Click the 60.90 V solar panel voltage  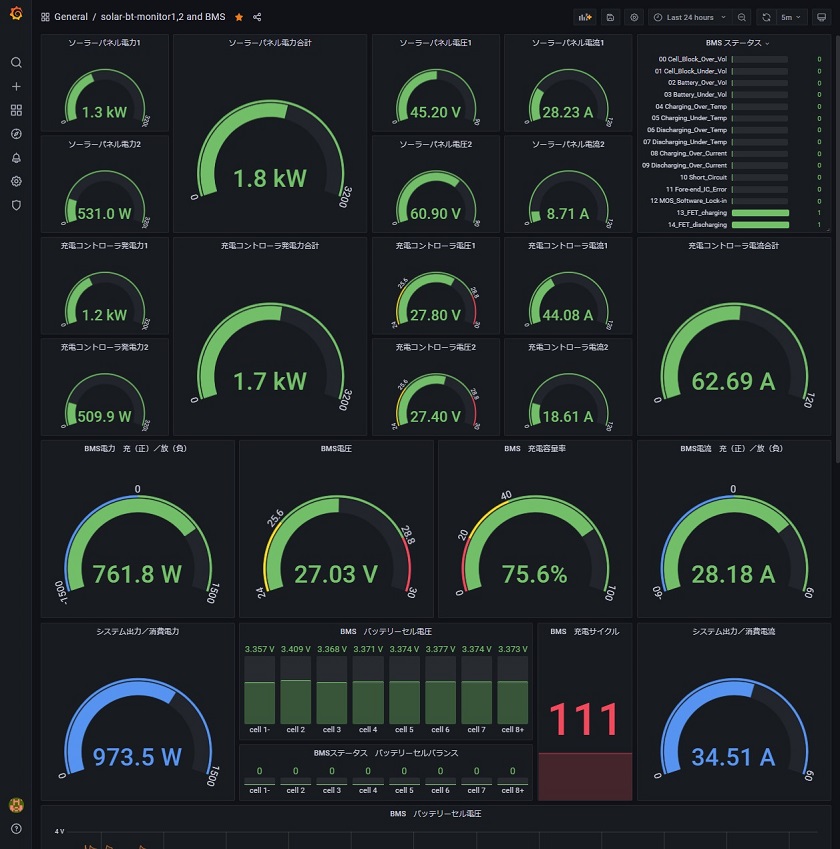coord(435,213)
